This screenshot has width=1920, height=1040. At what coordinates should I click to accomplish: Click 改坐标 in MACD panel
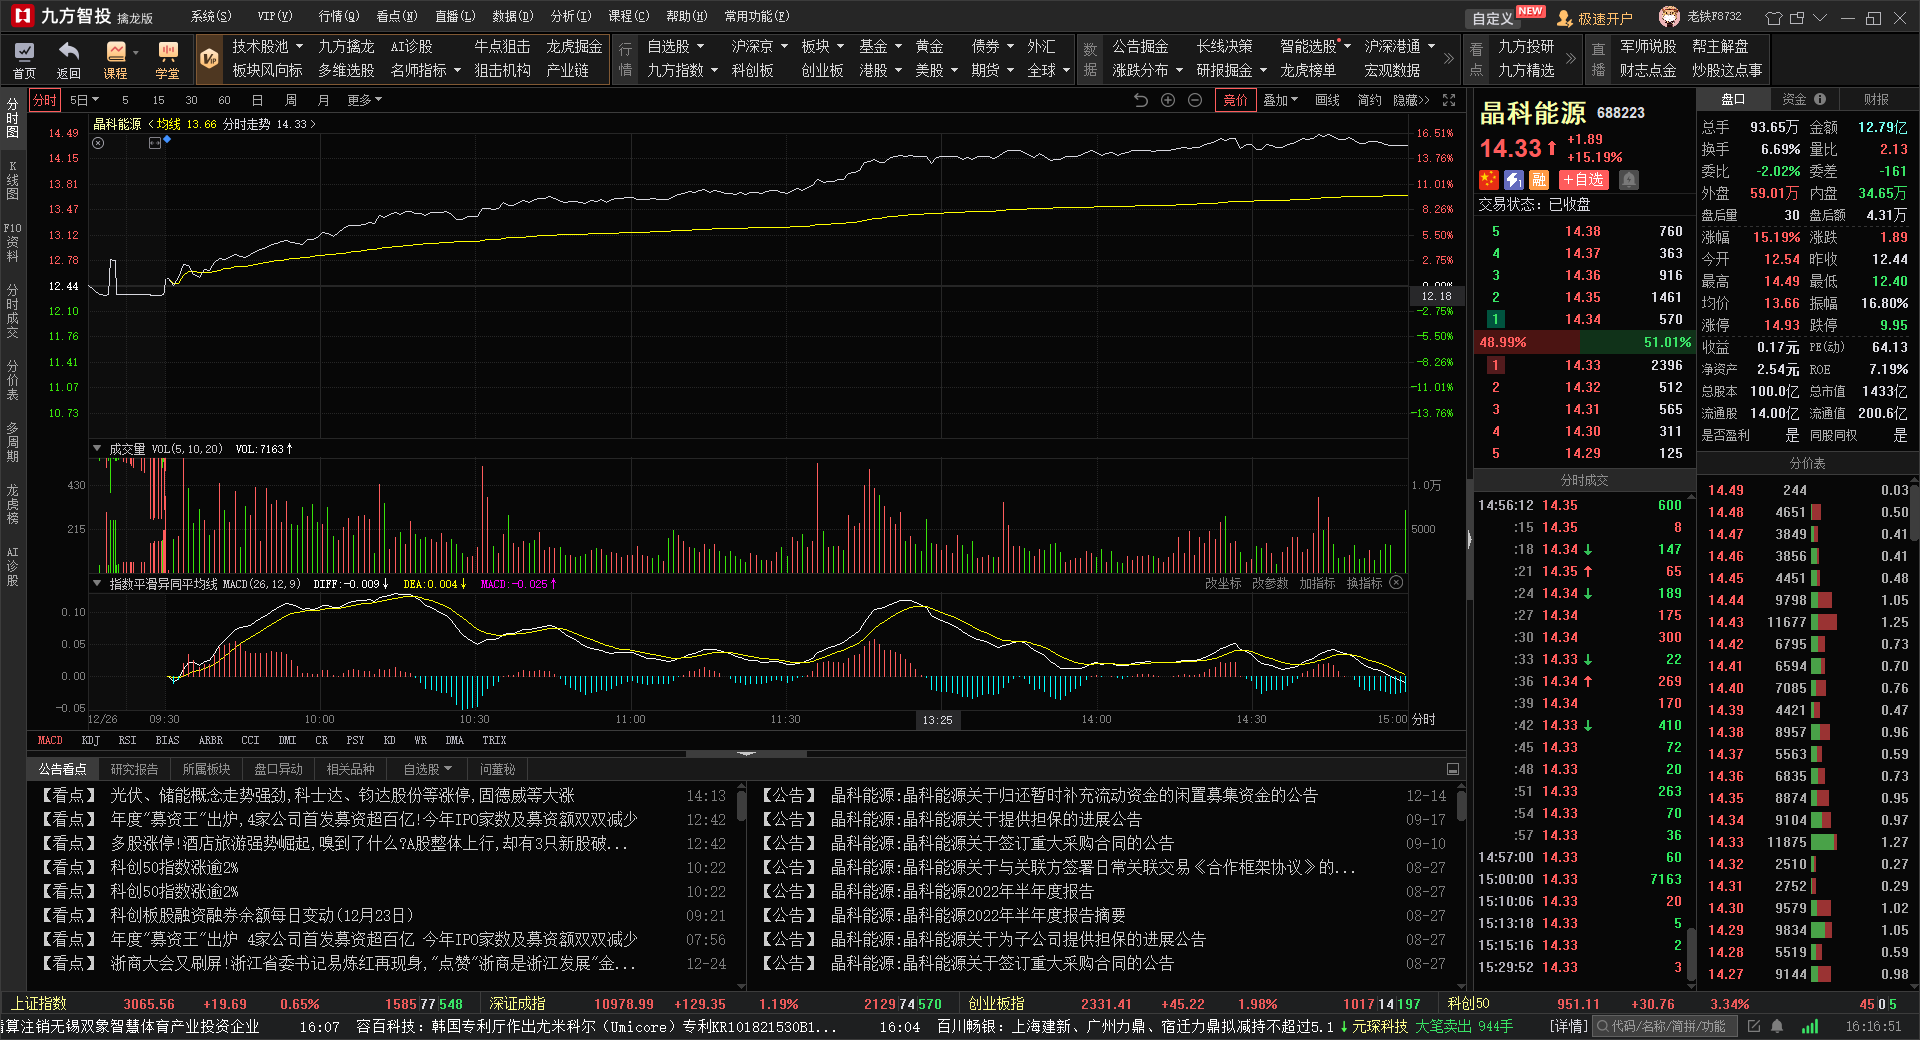[x=1223, y=583]
